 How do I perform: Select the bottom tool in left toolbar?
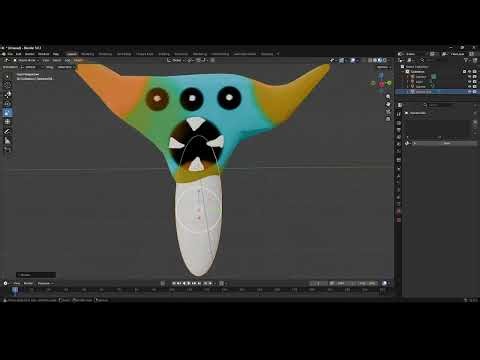(7, 150)
